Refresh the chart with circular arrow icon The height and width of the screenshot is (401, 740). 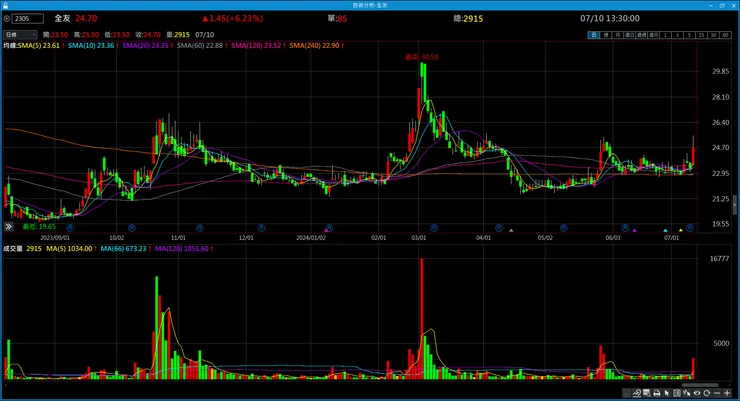[706, 393]
